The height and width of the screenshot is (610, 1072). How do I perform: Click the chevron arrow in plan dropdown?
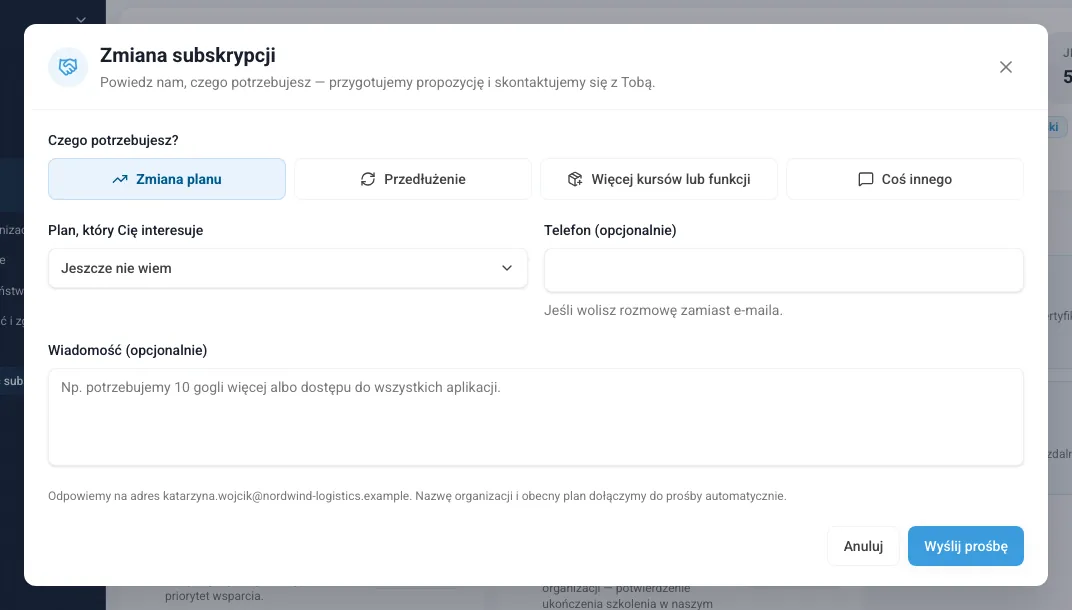point(507,268)
